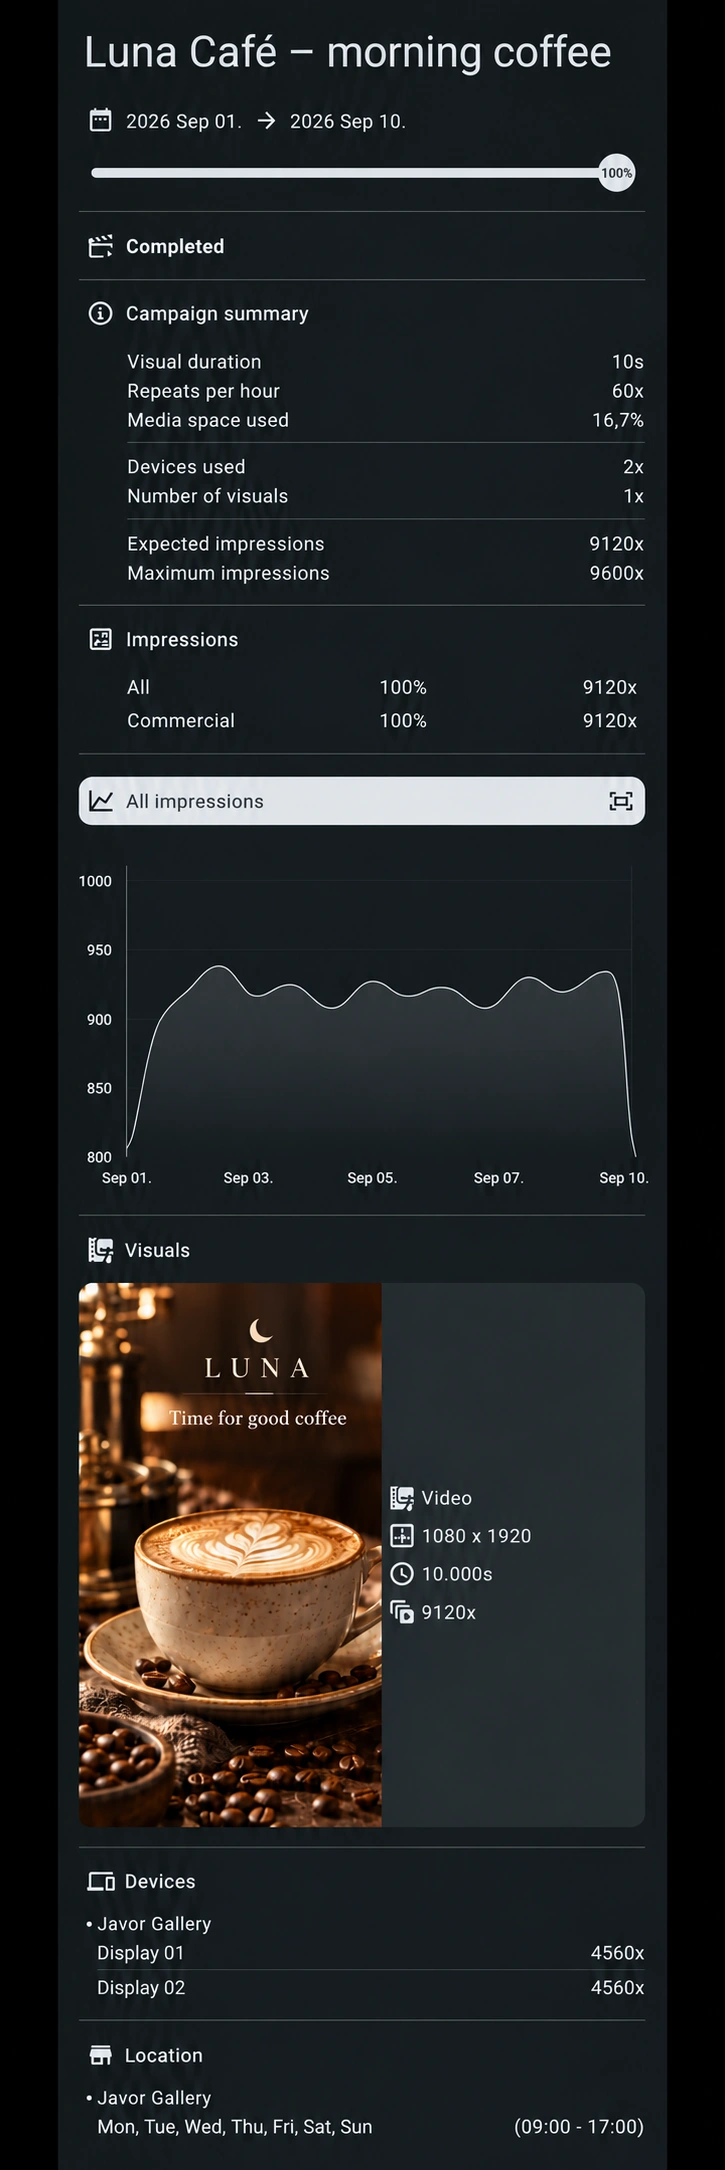725x2170 pixels.
Task: Open the Luna coffee visual thumbnail
Action: pyautogui.click(x=230, y=1555)
